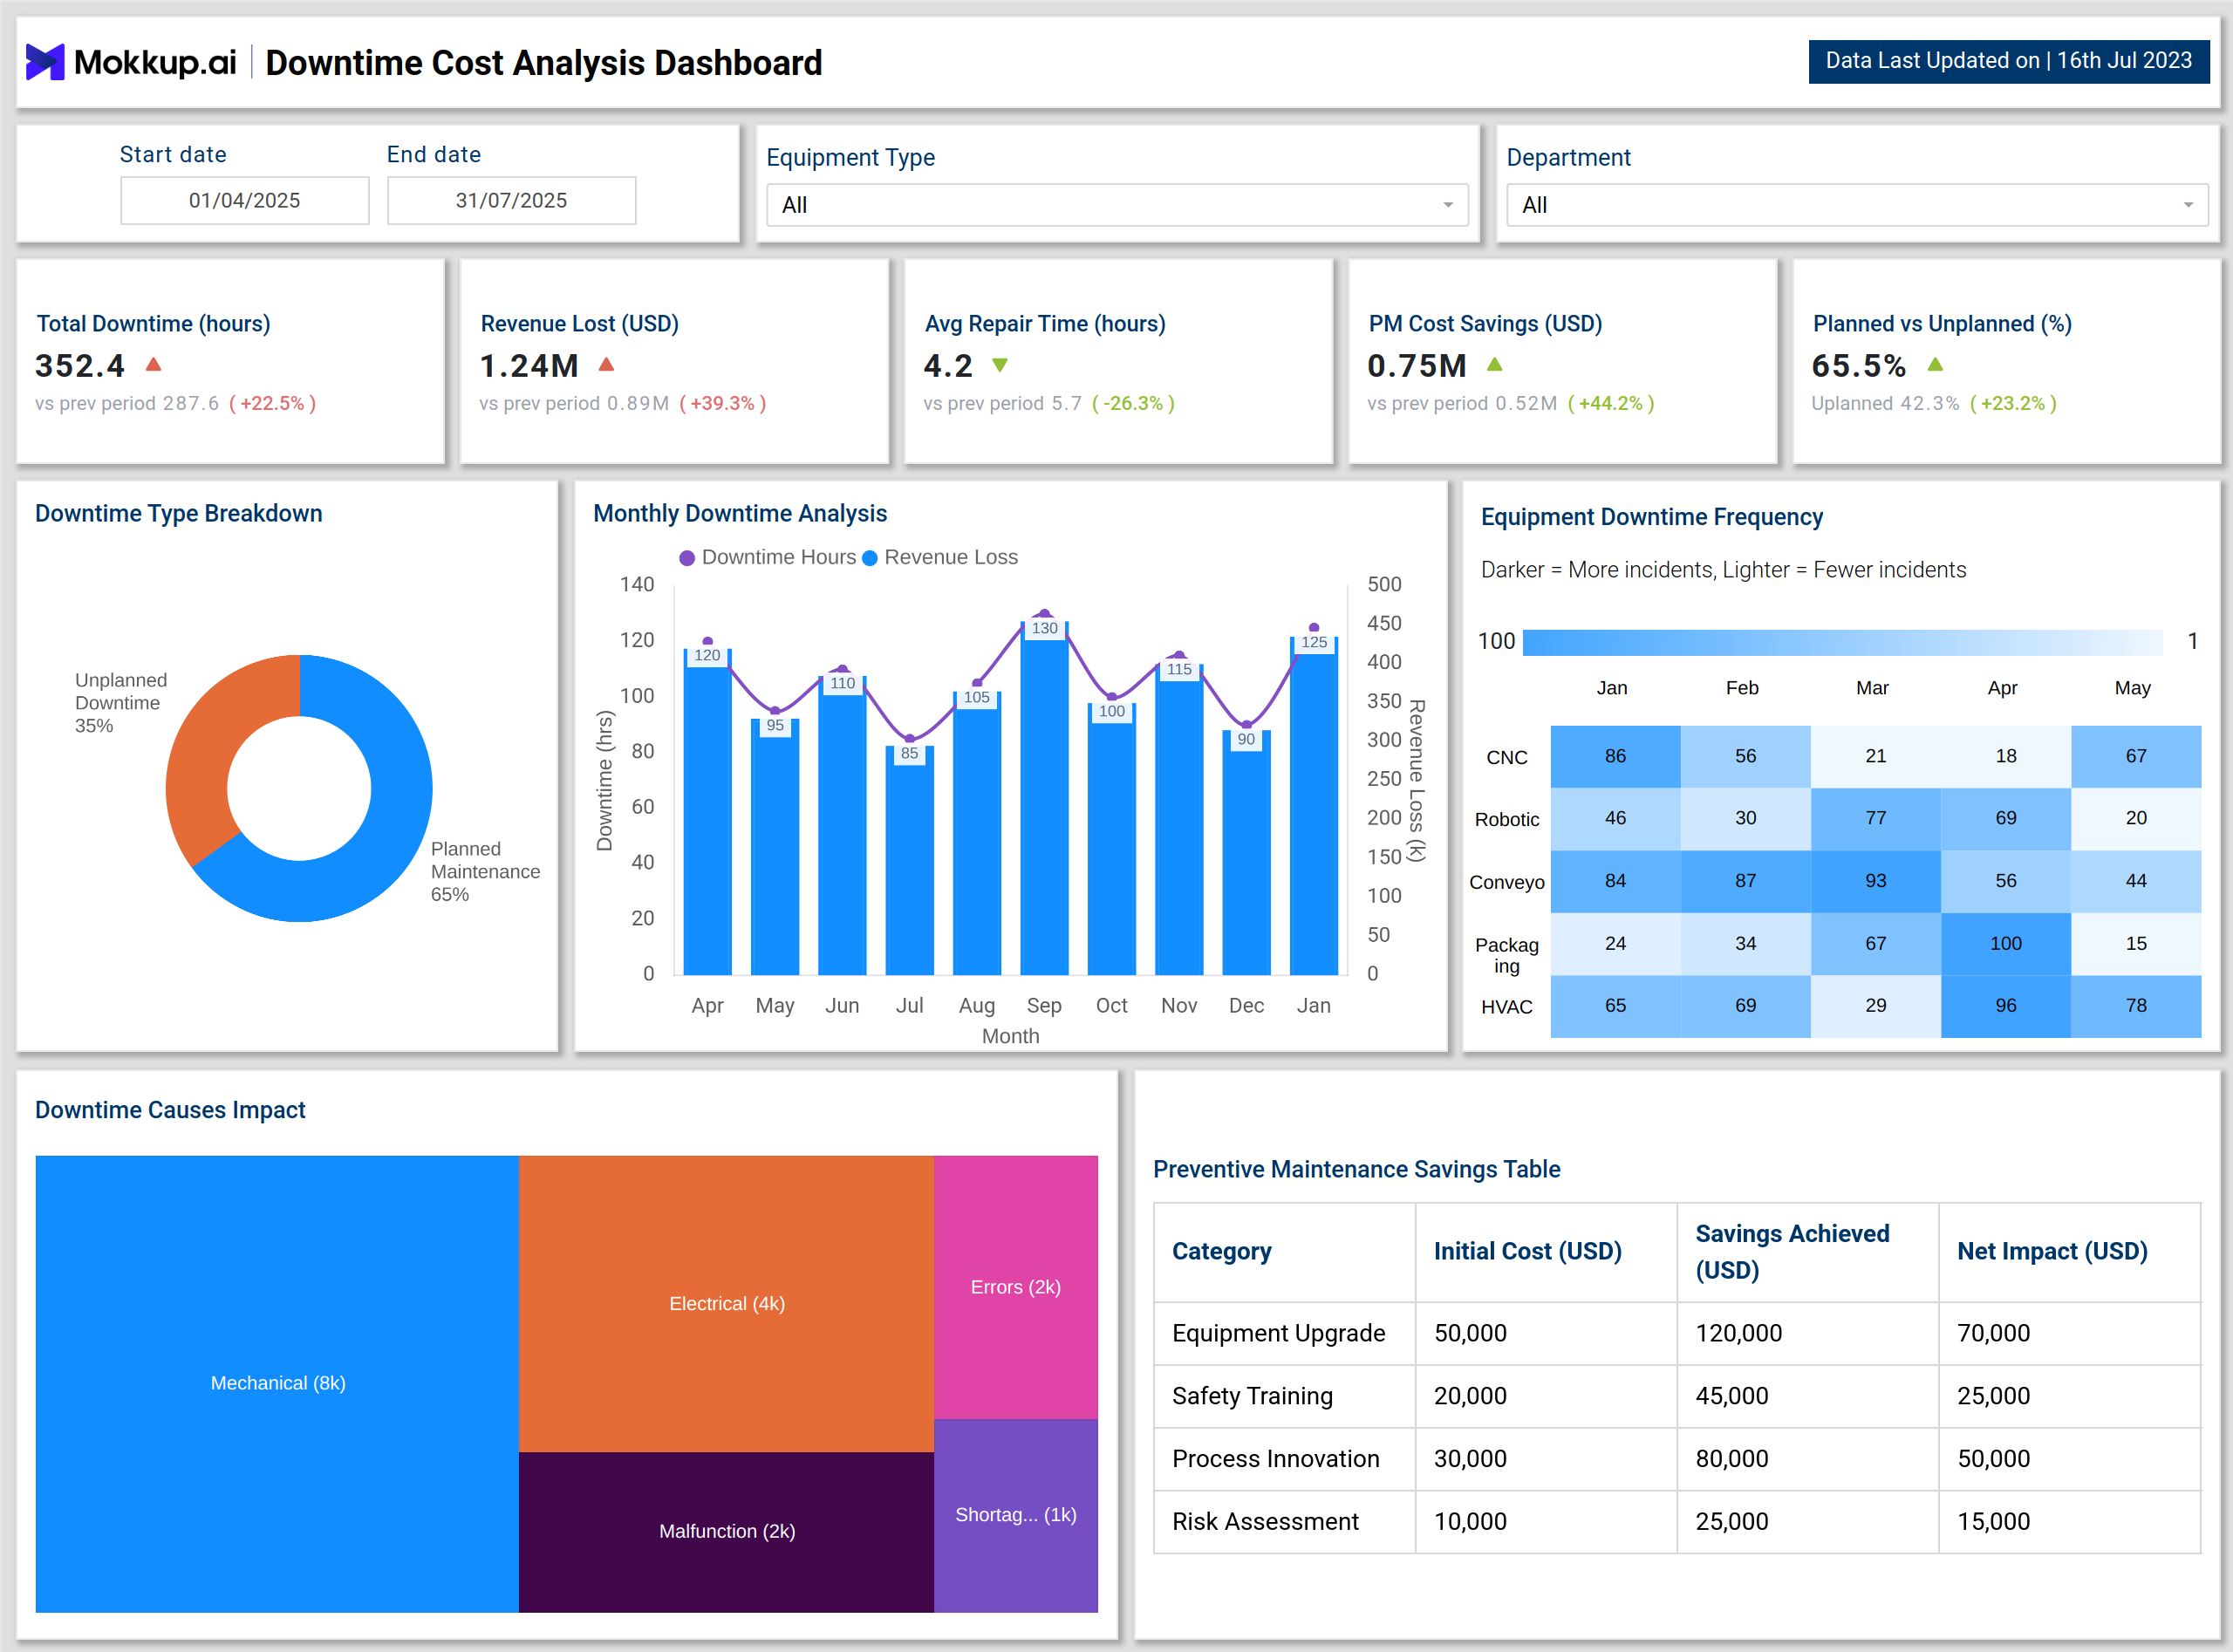The image size is (2233, 1652).
Task: Click the Oct bar labeled 100
Action: [x=1112, y=838]
